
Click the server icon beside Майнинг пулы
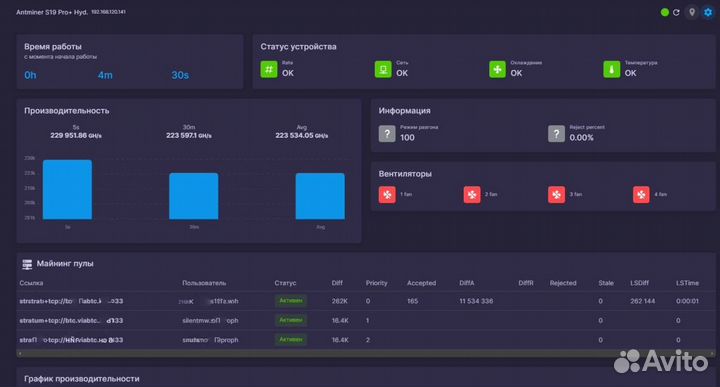tap(27, 264)
